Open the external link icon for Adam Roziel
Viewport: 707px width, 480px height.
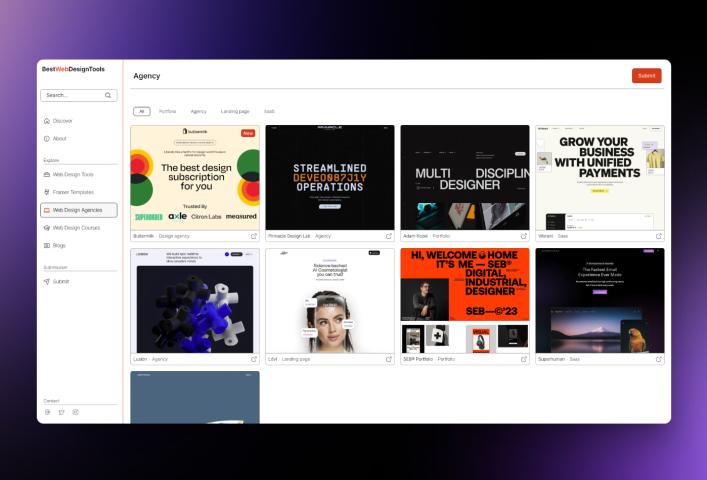(x=523, y=236)
